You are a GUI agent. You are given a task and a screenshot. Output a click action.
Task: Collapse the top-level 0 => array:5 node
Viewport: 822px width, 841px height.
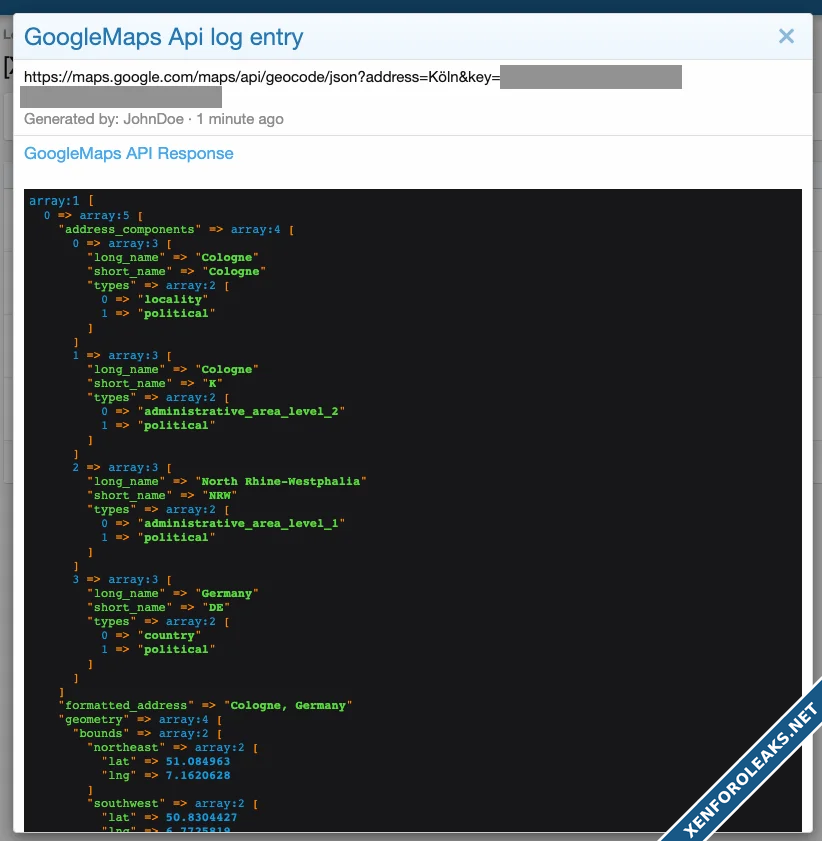[107, 215]
